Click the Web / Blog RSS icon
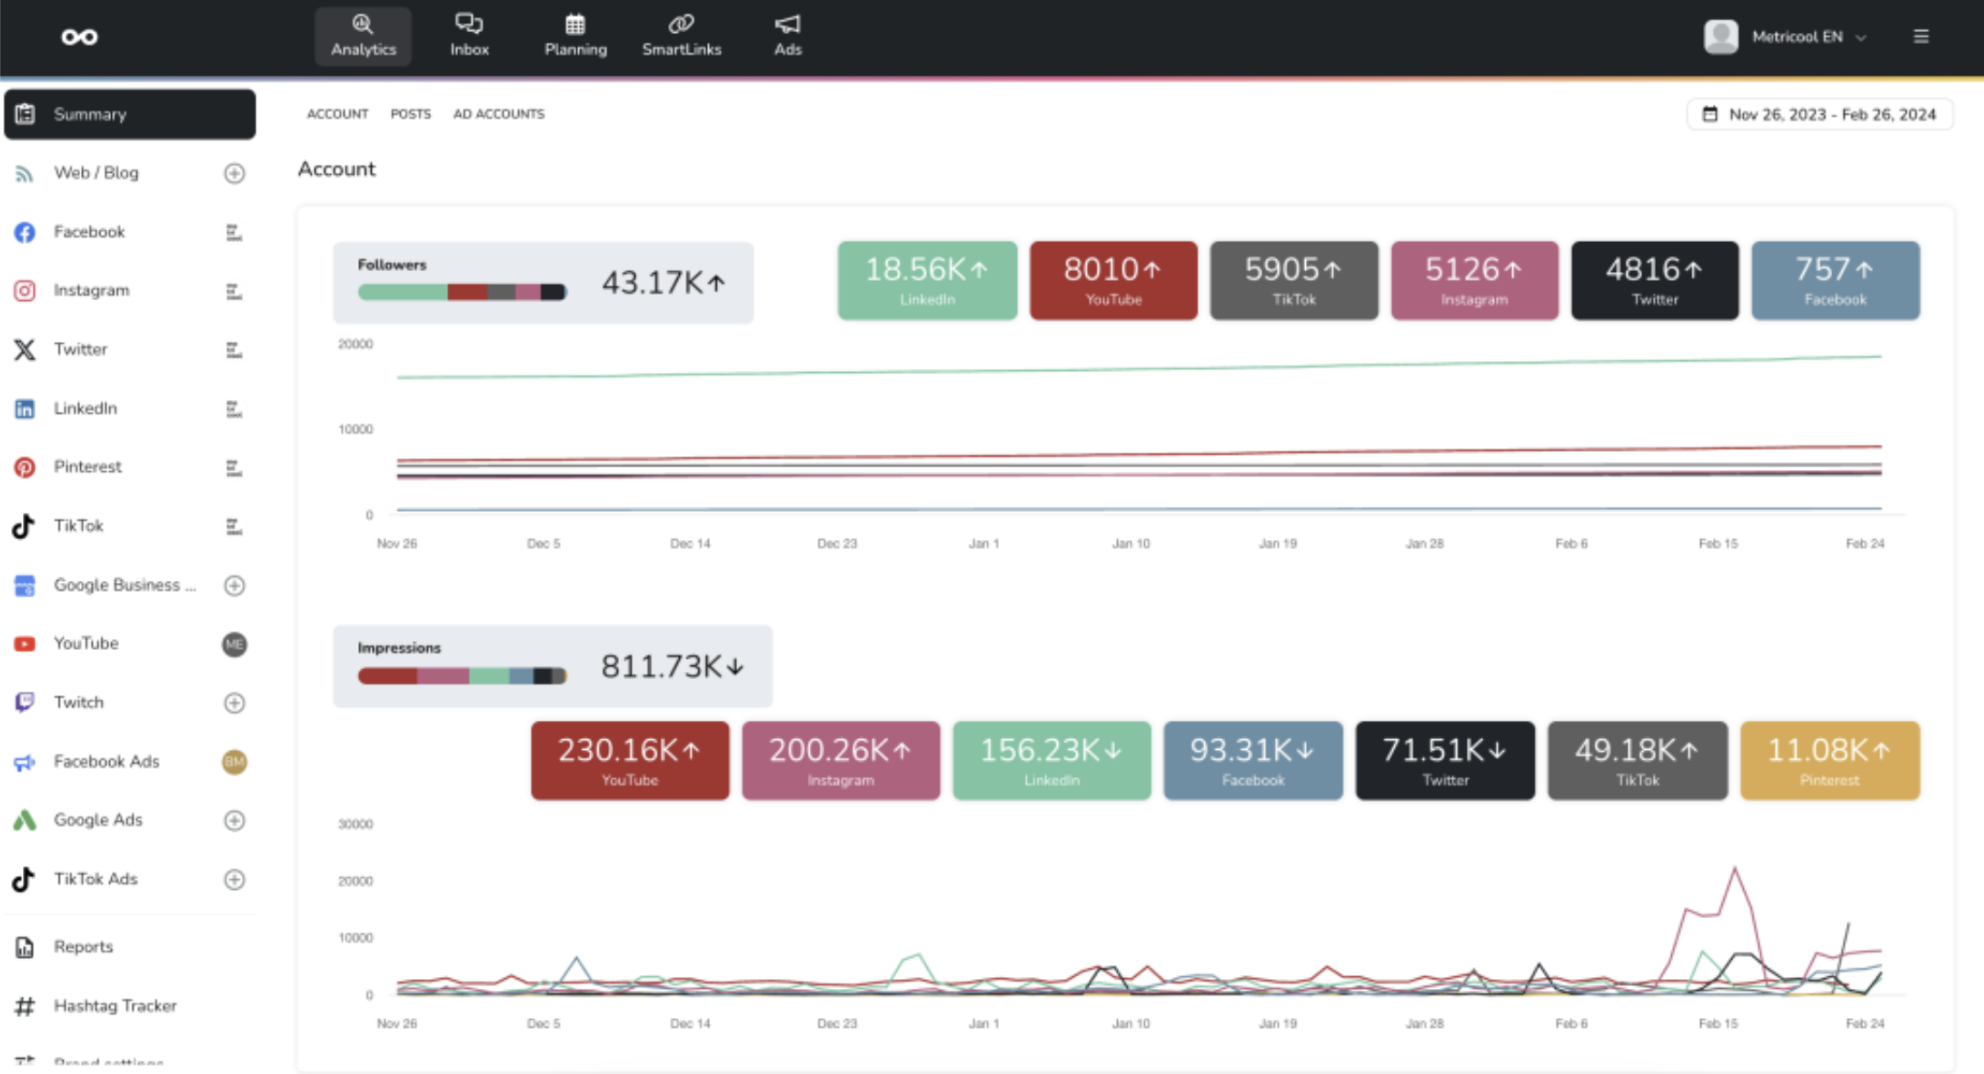Viewport: 1984px width, 1074px height. 24,174
